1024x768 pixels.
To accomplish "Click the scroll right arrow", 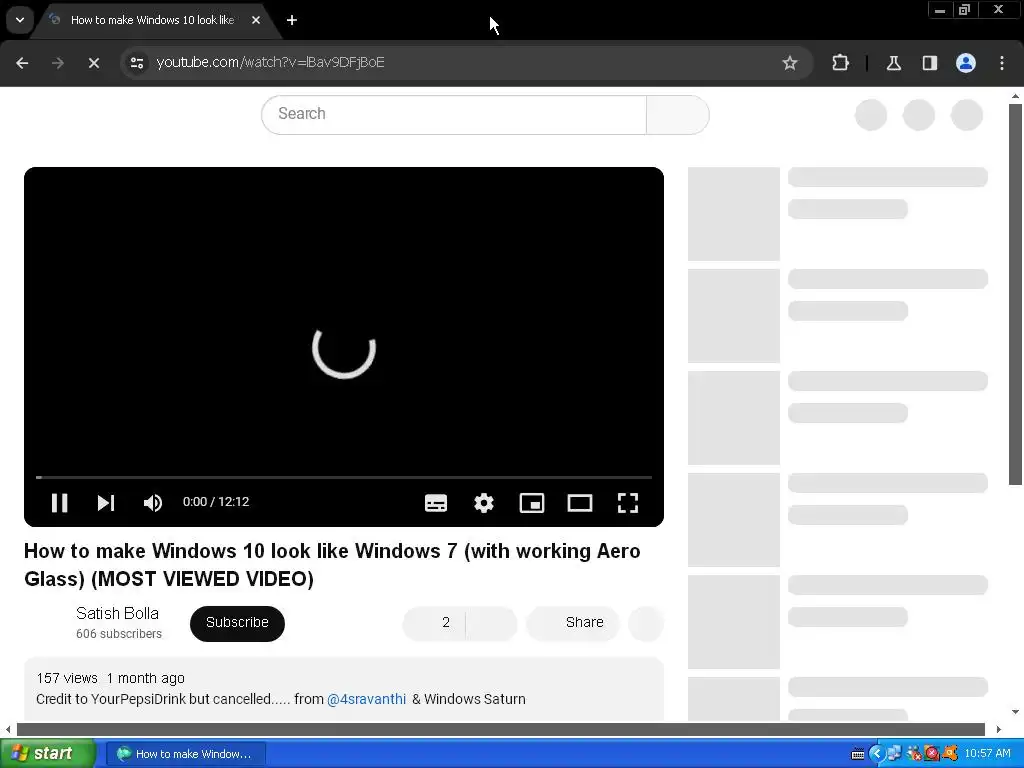I will [x=999, y=729].
